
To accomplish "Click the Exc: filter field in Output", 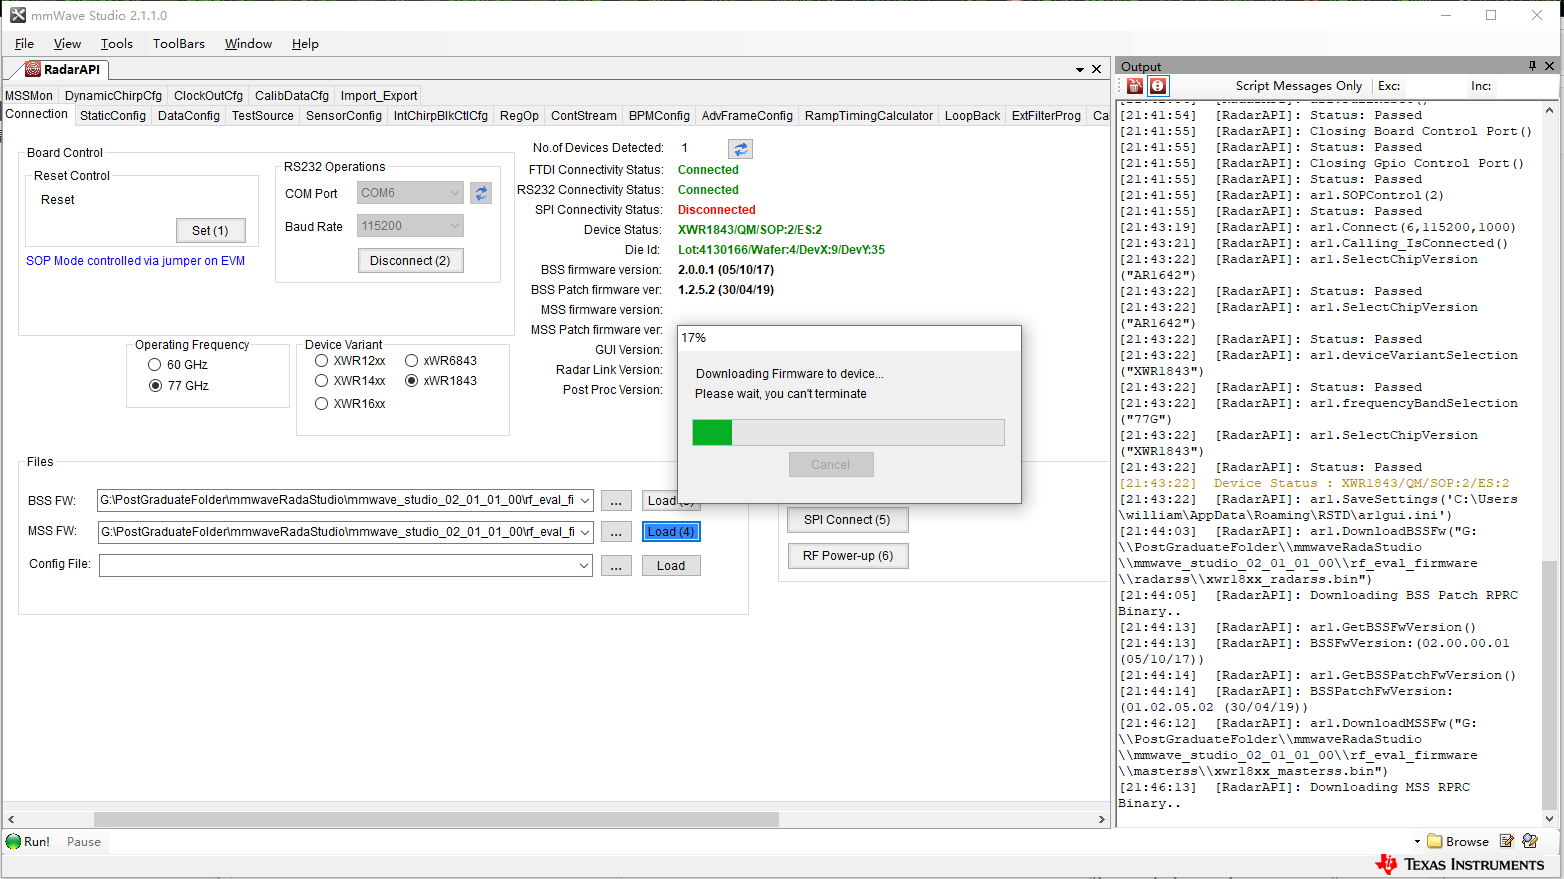I will pos(1434,86).
